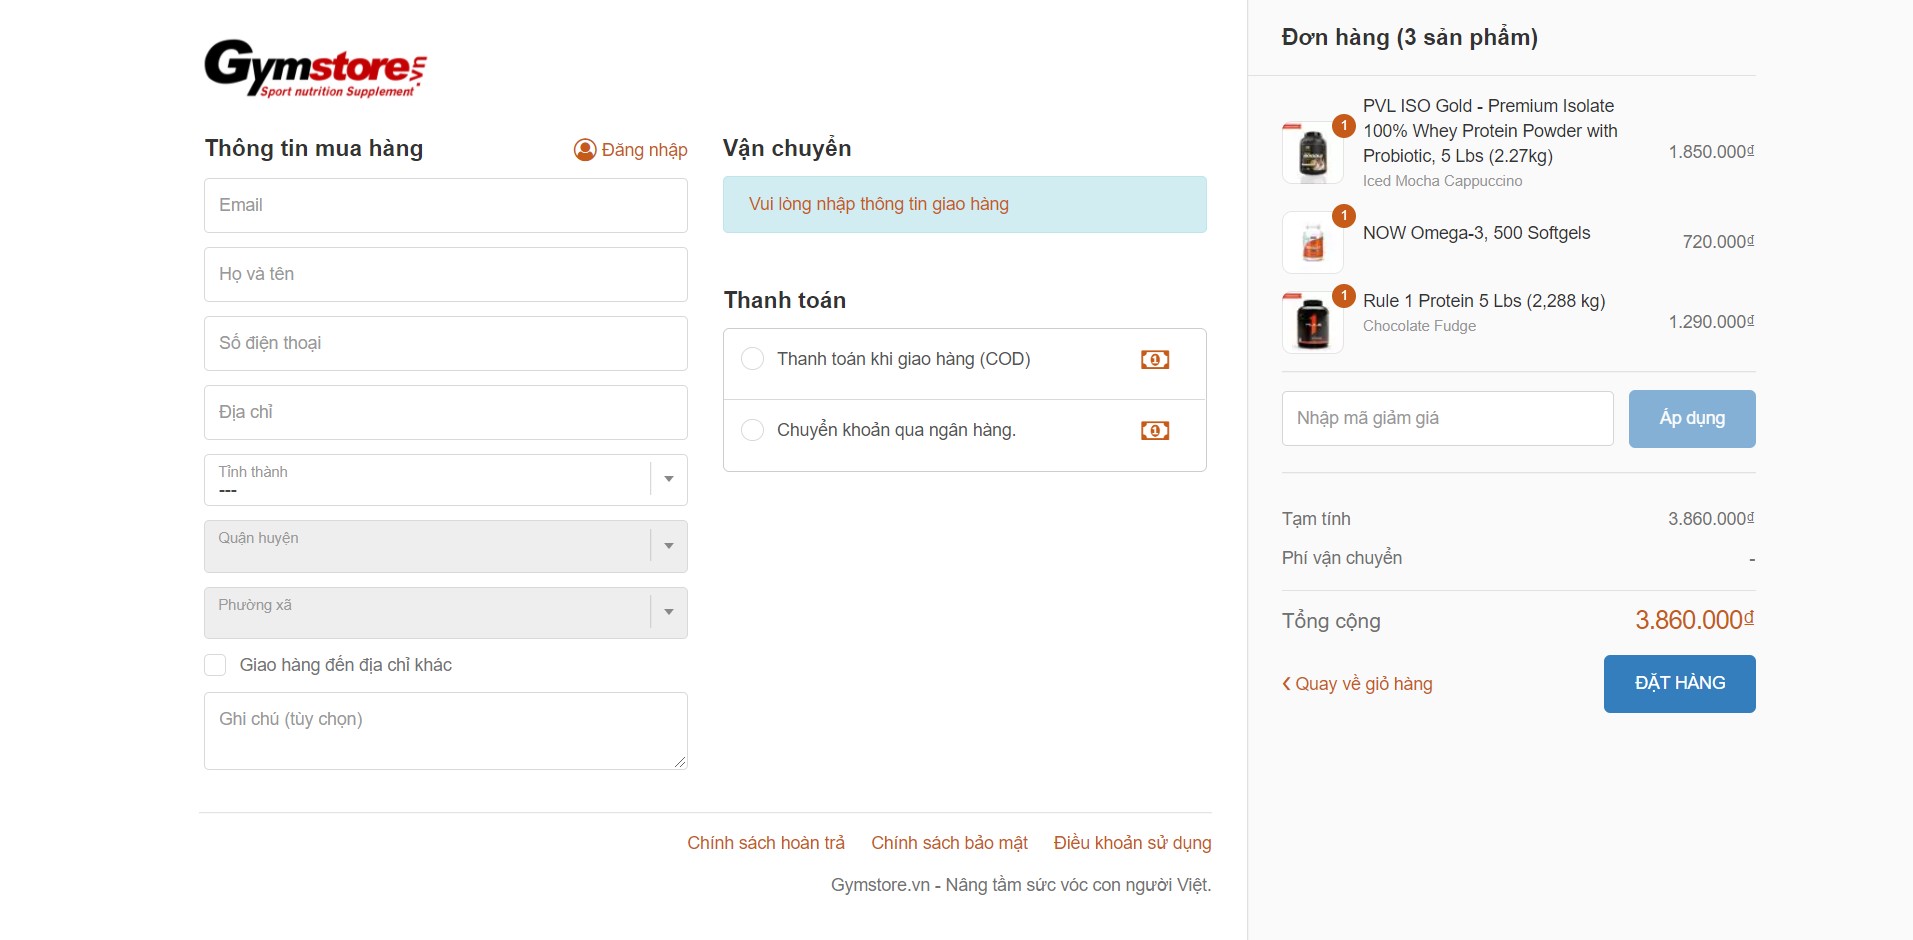
Task: Click the quantity badge on PVL ISO Gold
Action: [1344, 126]
